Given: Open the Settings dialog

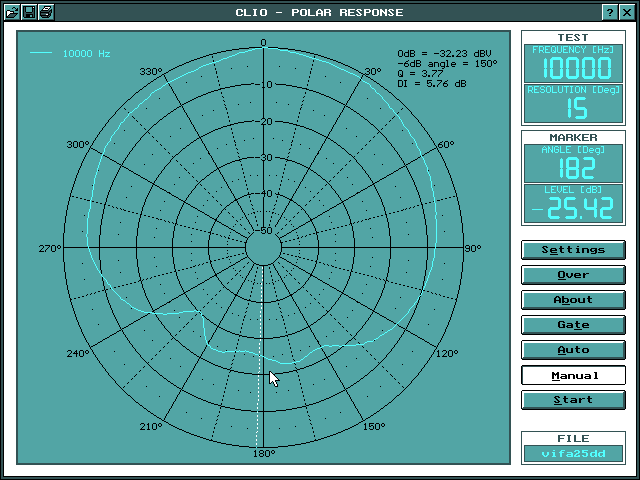Looking at the screenshot, I should [573, 250].
